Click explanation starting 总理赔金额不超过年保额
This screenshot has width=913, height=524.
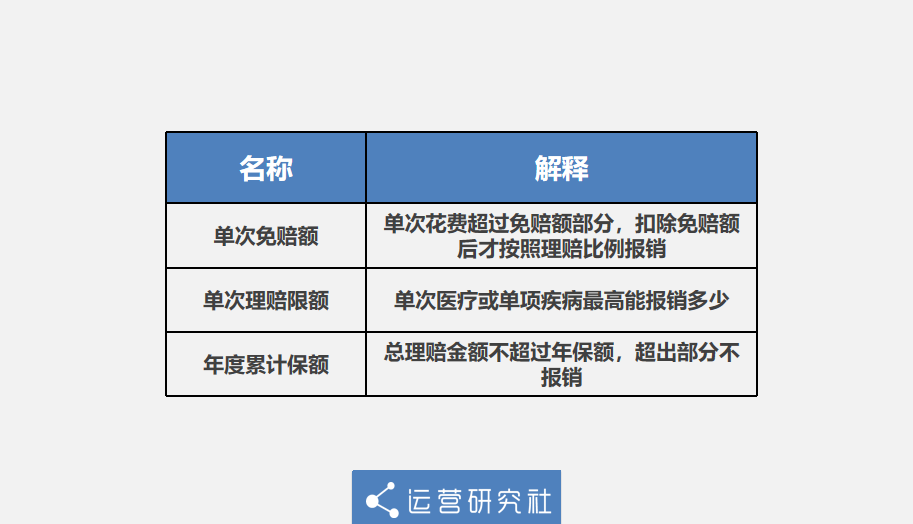561,364
